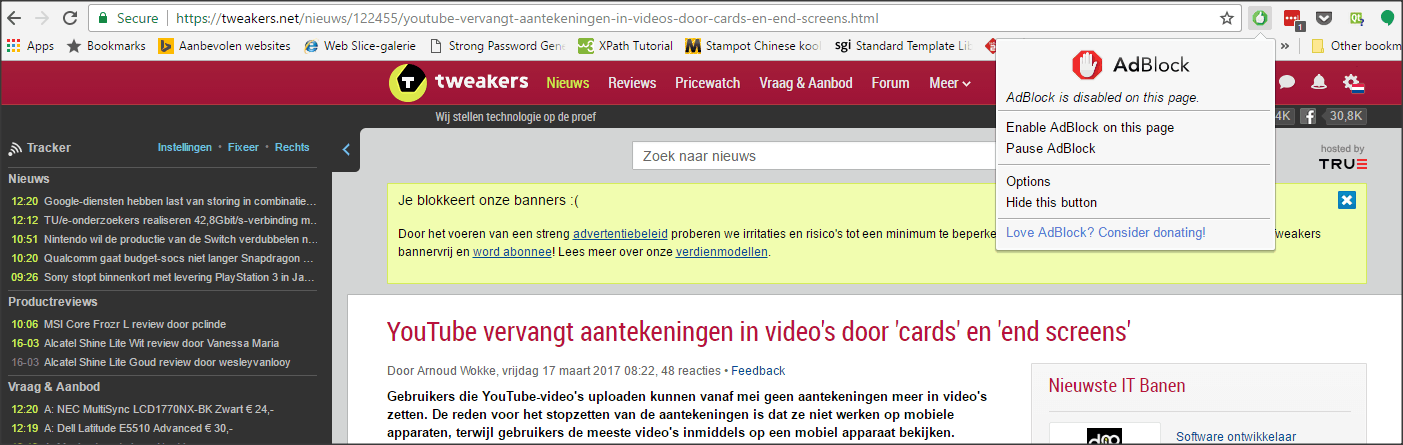The height and width of the screenshot is (445, 1403).
Task: Open the red LastPass extension icon
Action: click(1293, 18)
